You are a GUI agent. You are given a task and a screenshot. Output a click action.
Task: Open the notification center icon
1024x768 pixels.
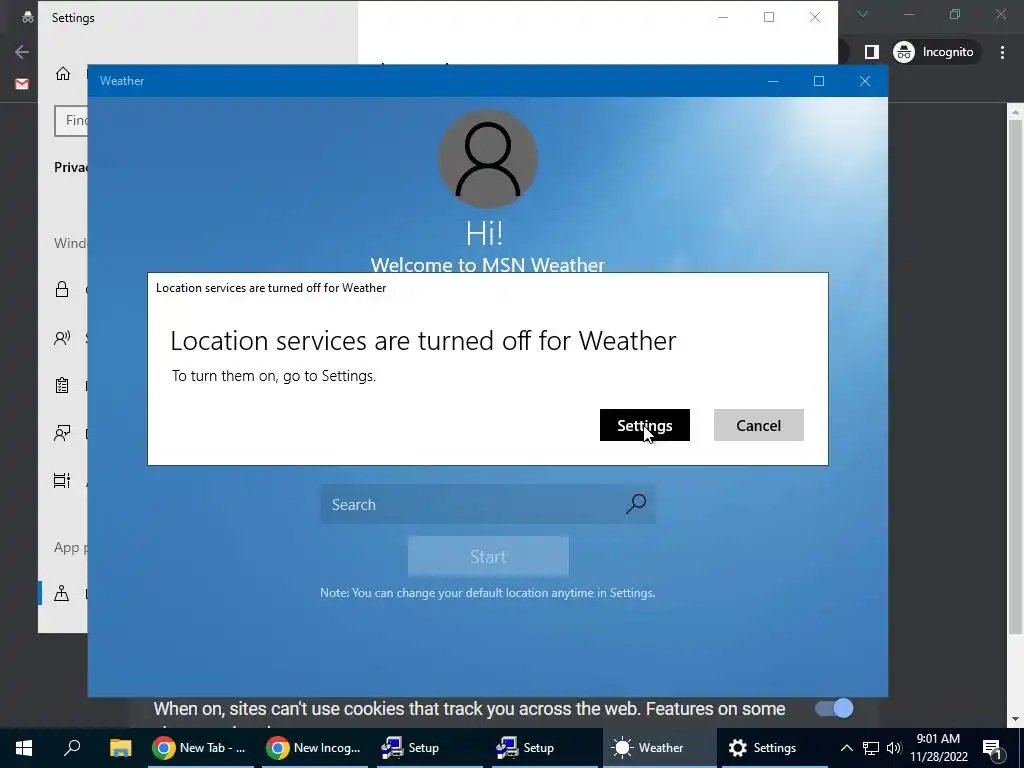point(992,748)
